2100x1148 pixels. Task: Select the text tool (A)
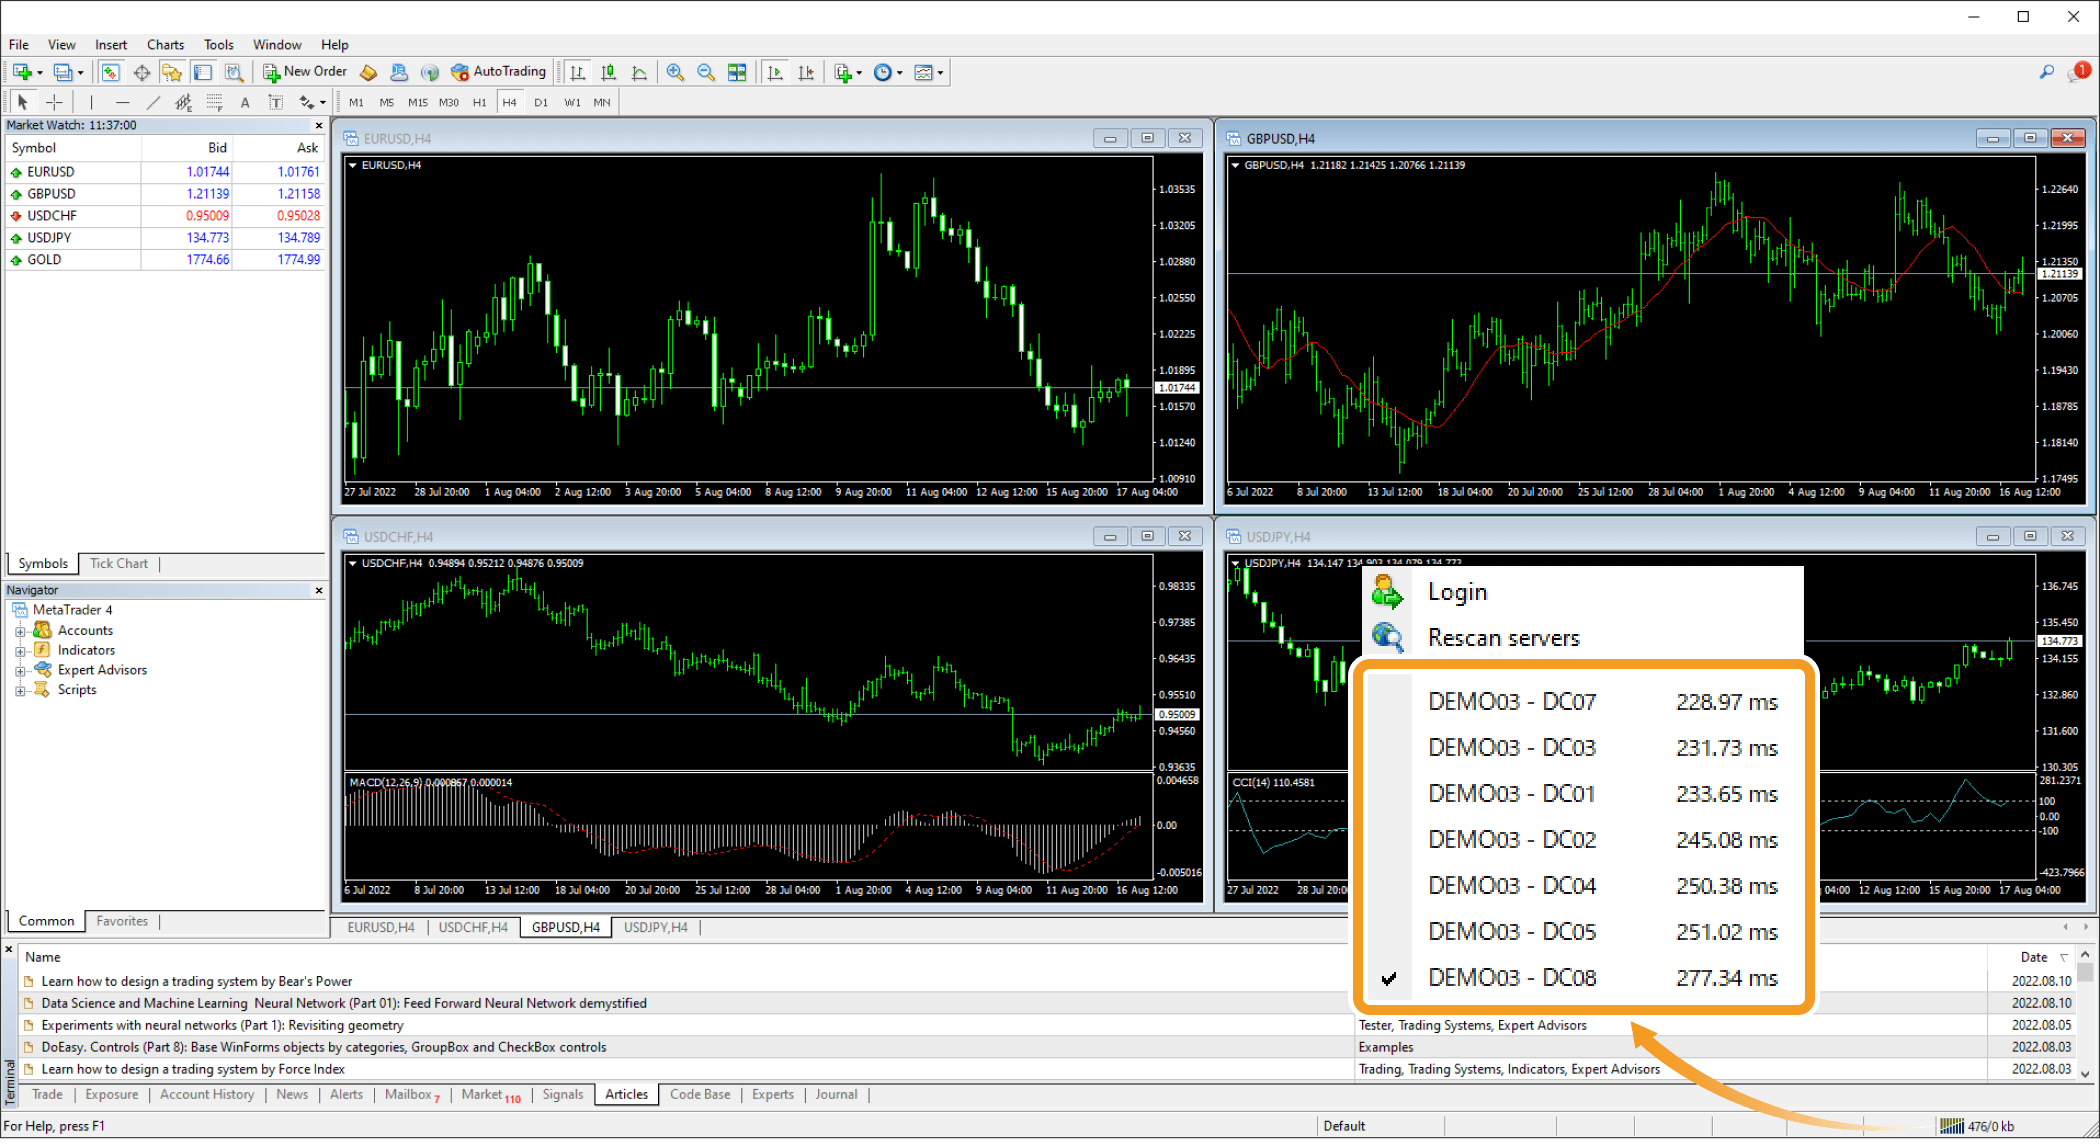pyautogui.click(x=245, y=102)
